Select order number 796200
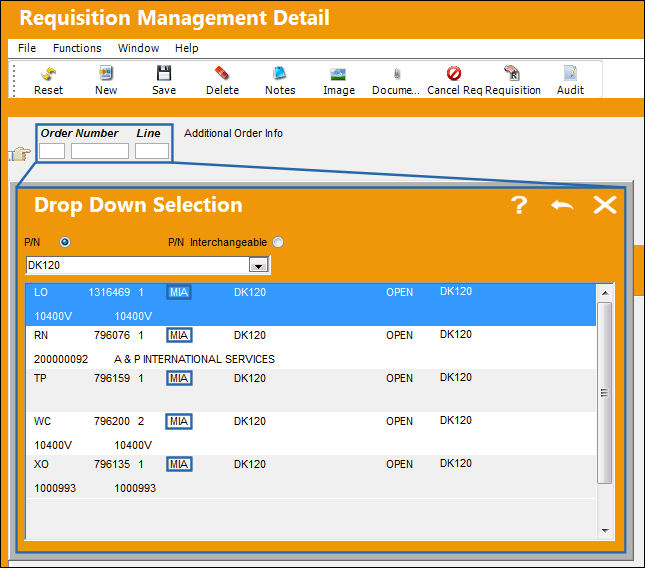 (112, 421)
